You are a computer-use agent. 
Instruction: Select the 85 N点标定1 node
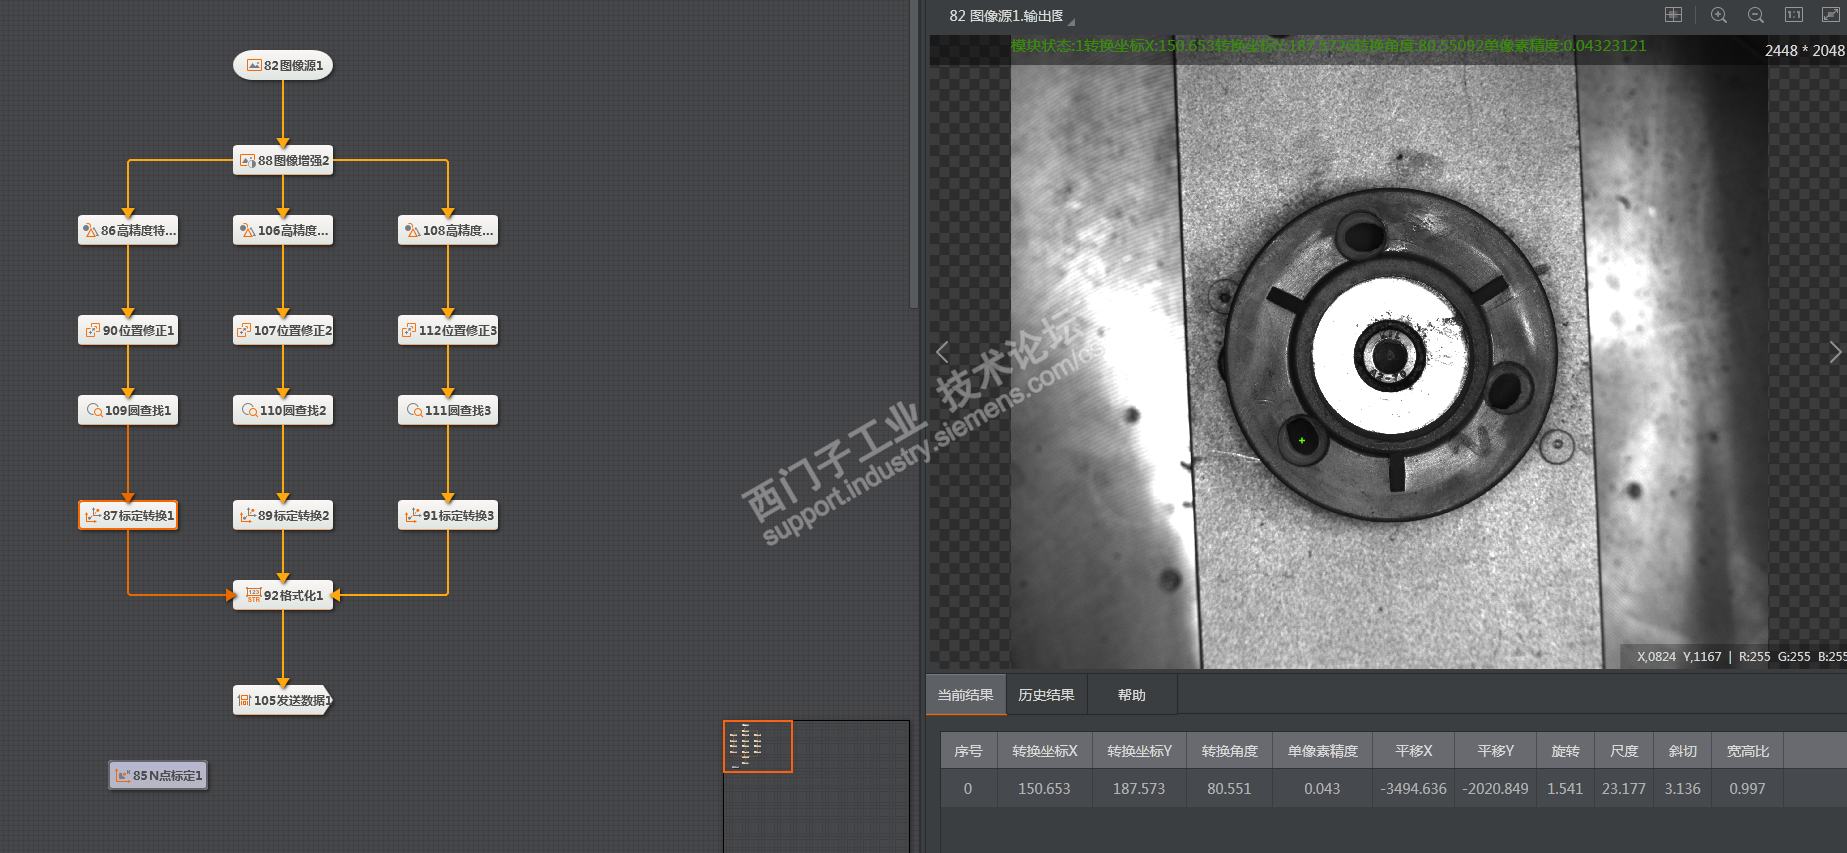point(158,775)
